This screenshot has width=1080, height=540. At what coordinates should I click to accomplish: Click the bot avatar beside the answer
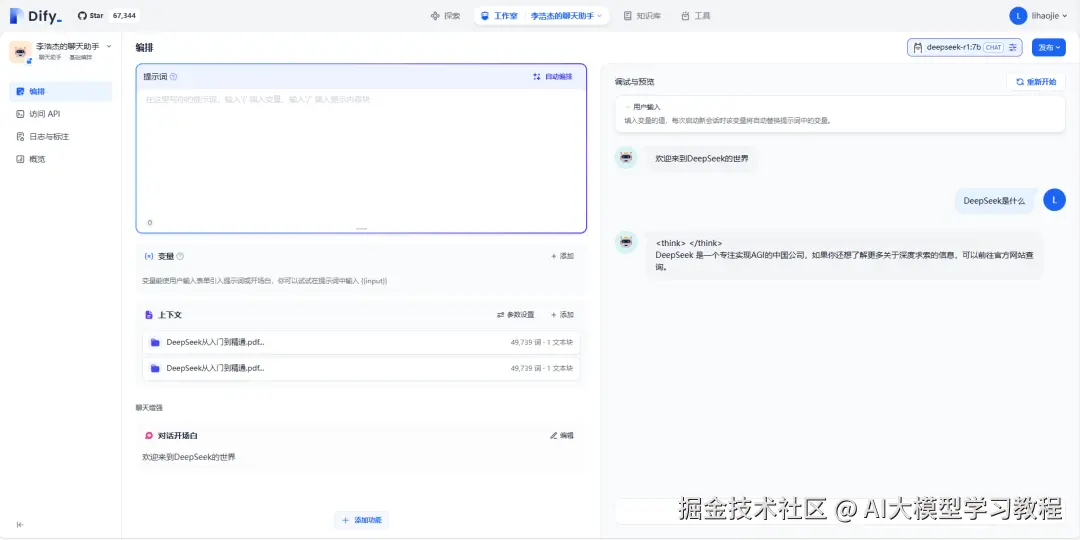click(x=626, y=242)
